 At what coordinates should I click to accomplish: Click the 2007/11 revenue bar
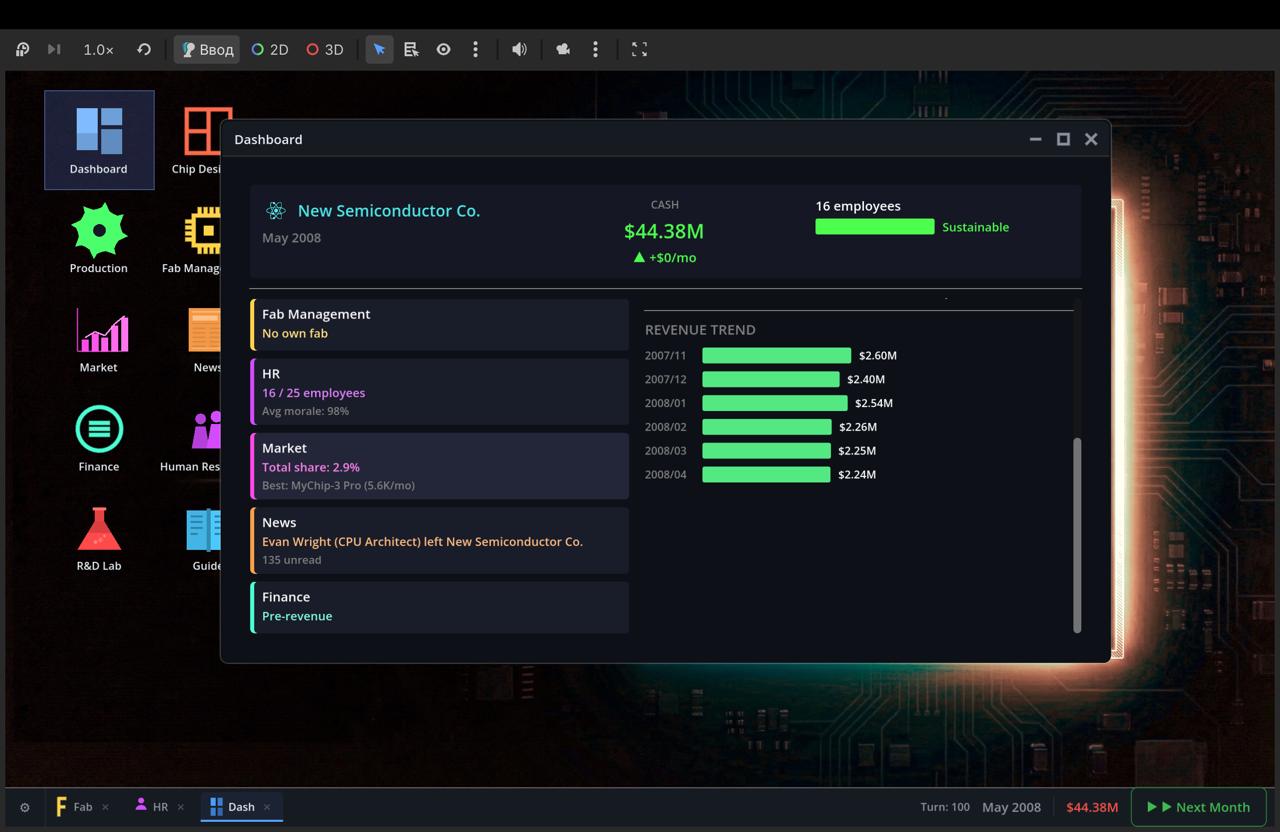776,355
